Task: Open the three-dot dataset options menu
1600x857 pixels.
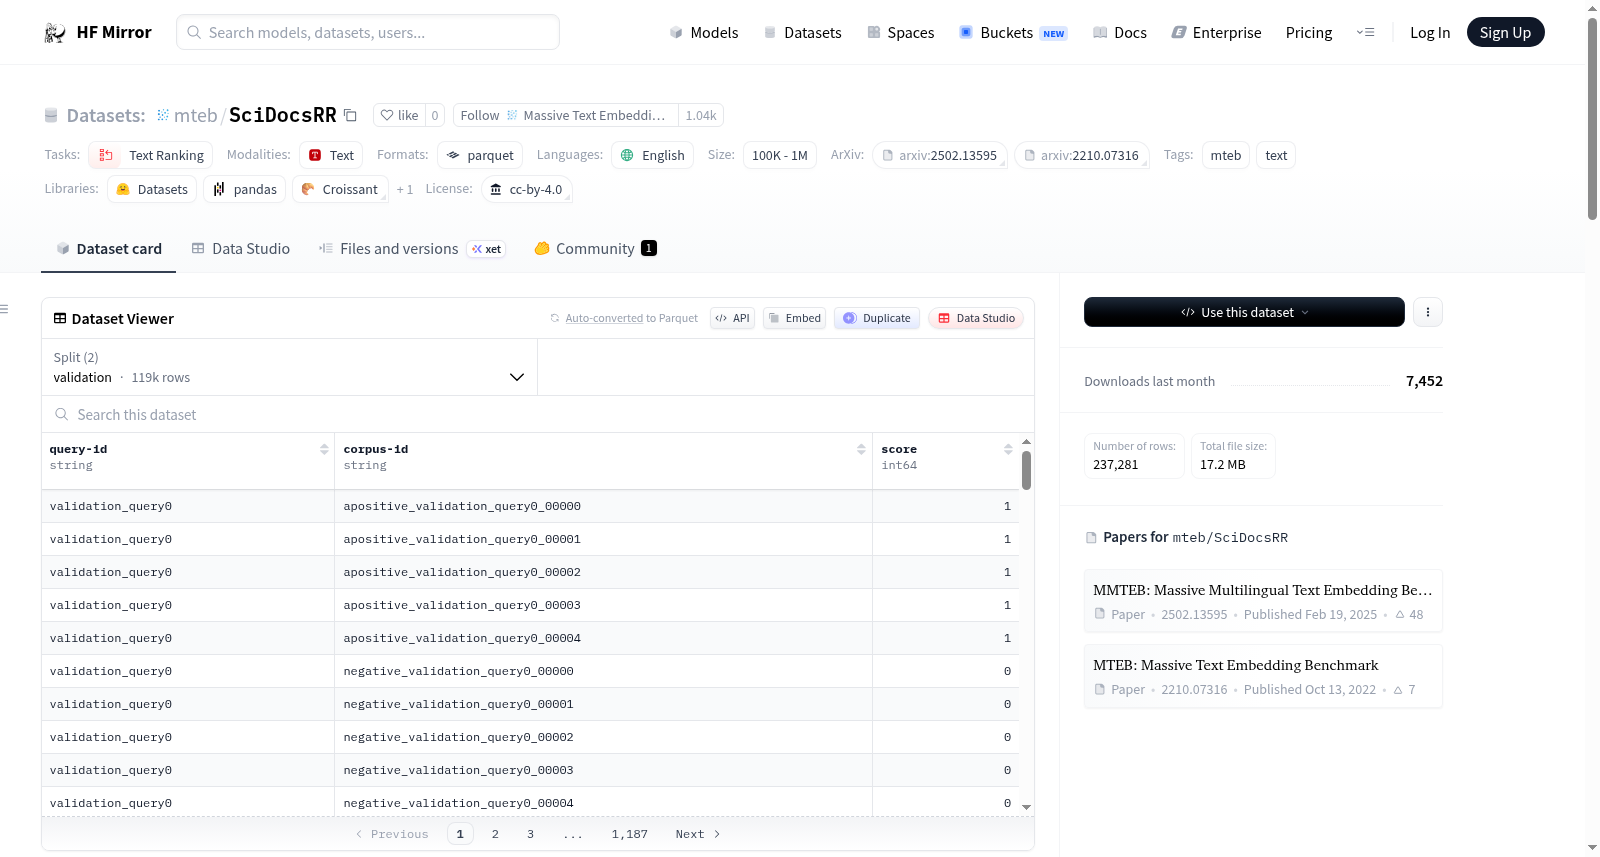Action: [1427, 312]
